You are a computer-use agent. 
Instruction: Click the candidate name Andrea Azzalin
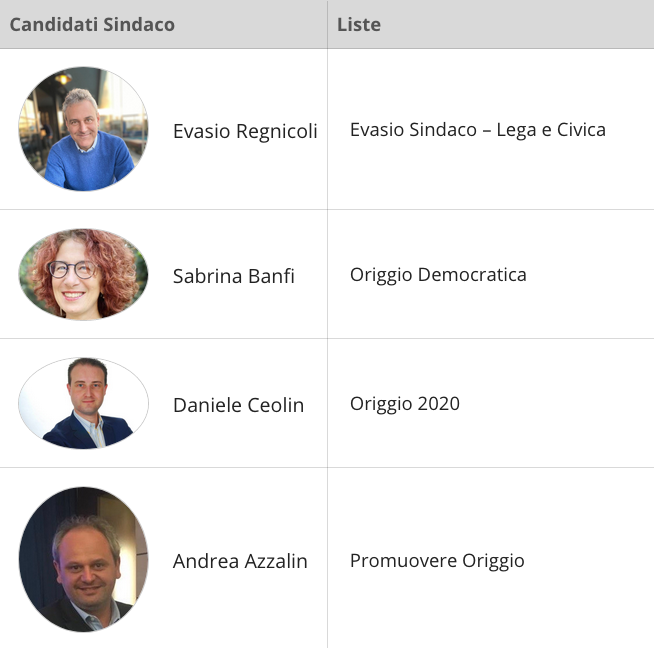click(x=240, y=561)
